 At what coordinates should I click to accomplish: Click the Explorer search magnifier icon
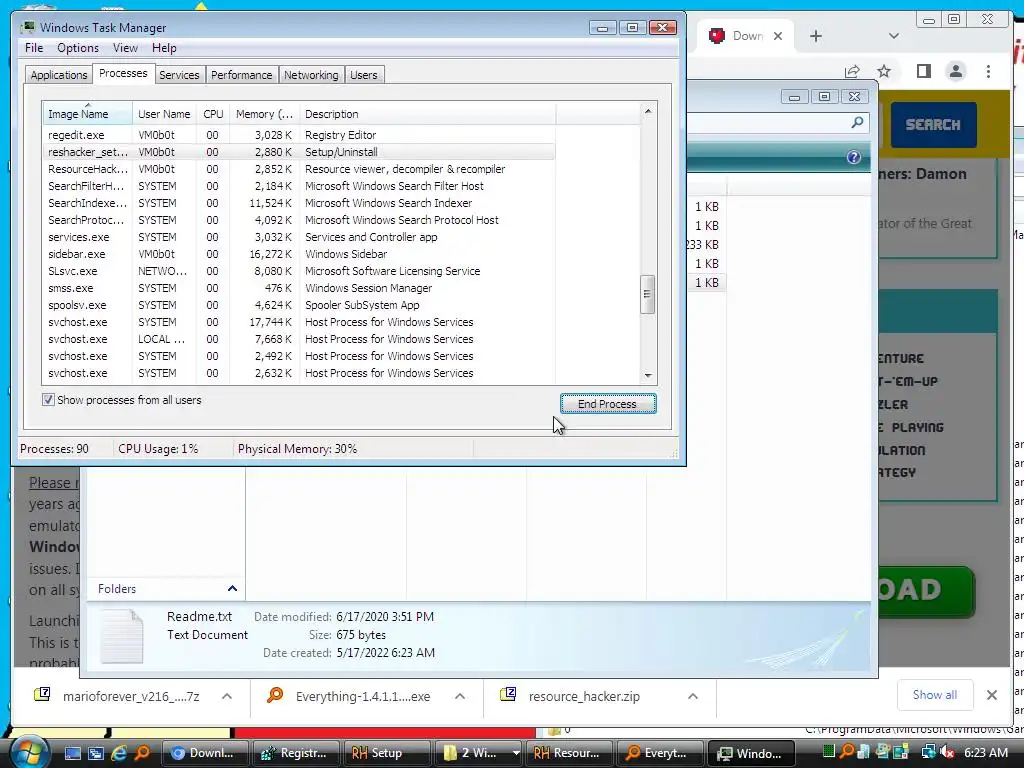click(857, 122)
